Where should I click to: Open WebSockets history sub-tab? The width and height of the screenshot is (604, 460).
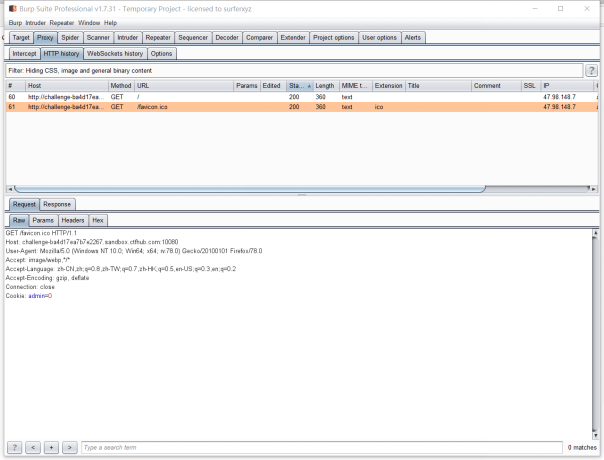115,54
